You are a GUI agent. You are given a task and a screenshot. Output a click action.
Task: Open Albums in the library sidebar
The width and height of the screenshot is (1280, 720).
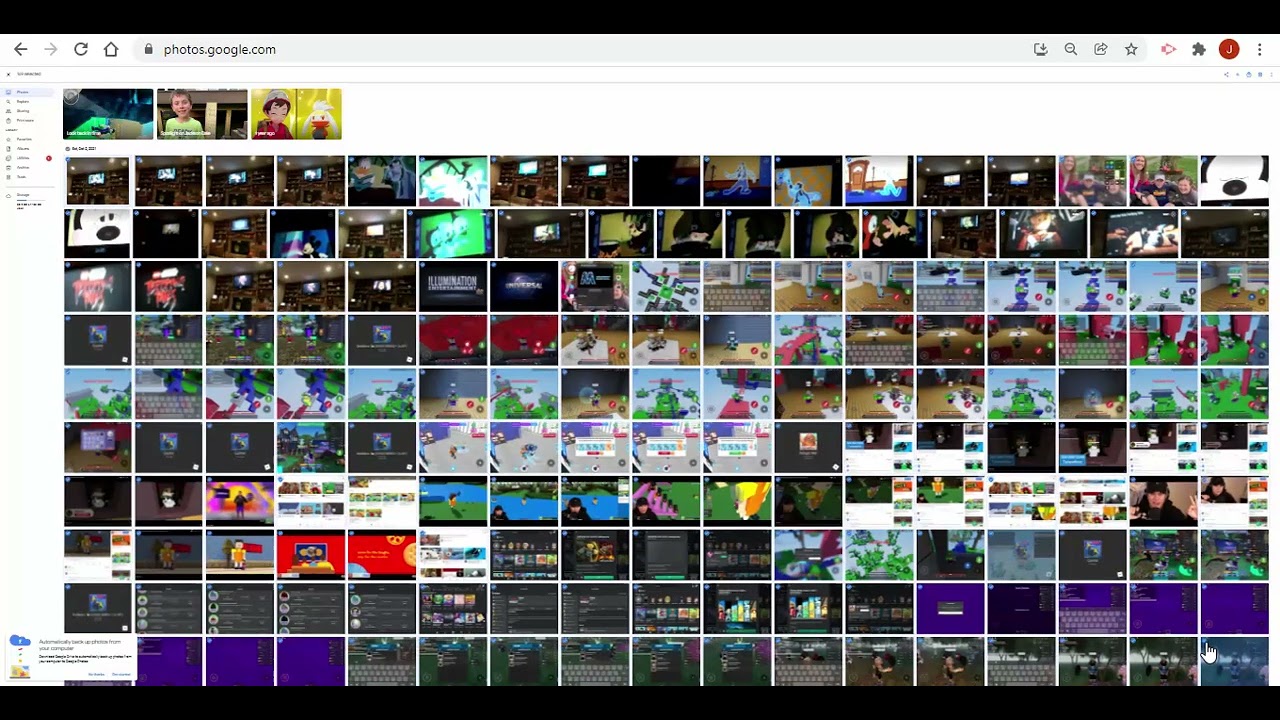(26, 148)
